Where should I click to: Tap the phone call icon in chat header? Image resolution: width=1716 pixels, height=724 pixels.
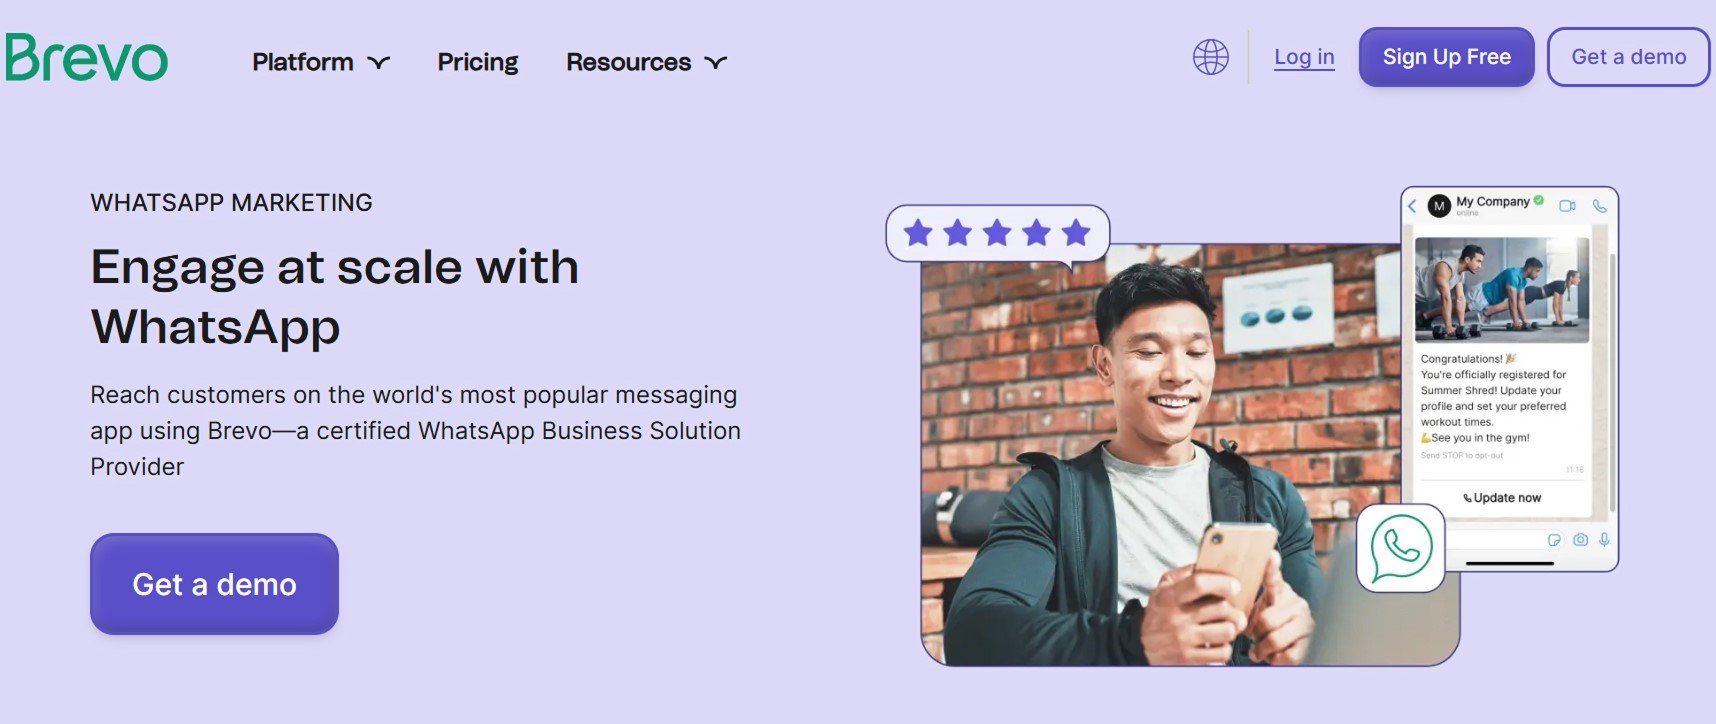1599,206
